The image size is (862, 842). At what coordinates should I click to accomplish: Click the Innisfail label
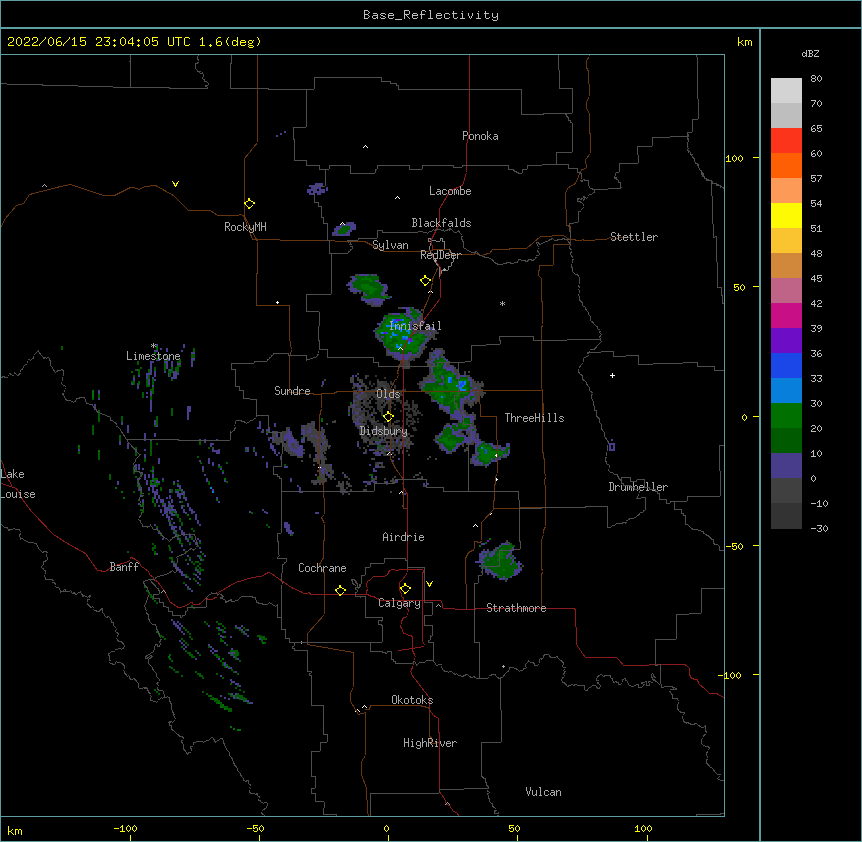point(415,326)
